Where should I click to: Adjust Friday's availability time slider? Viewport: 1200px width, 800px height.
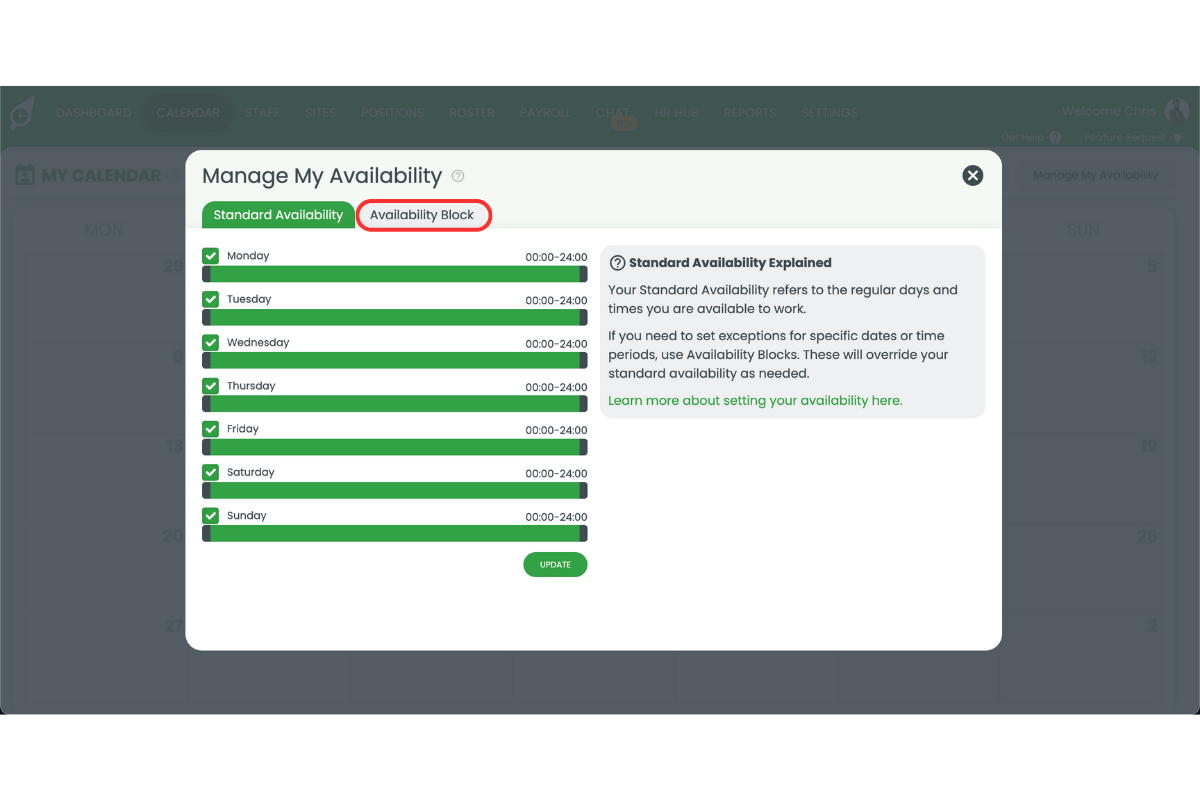click(x=394, y=447)
